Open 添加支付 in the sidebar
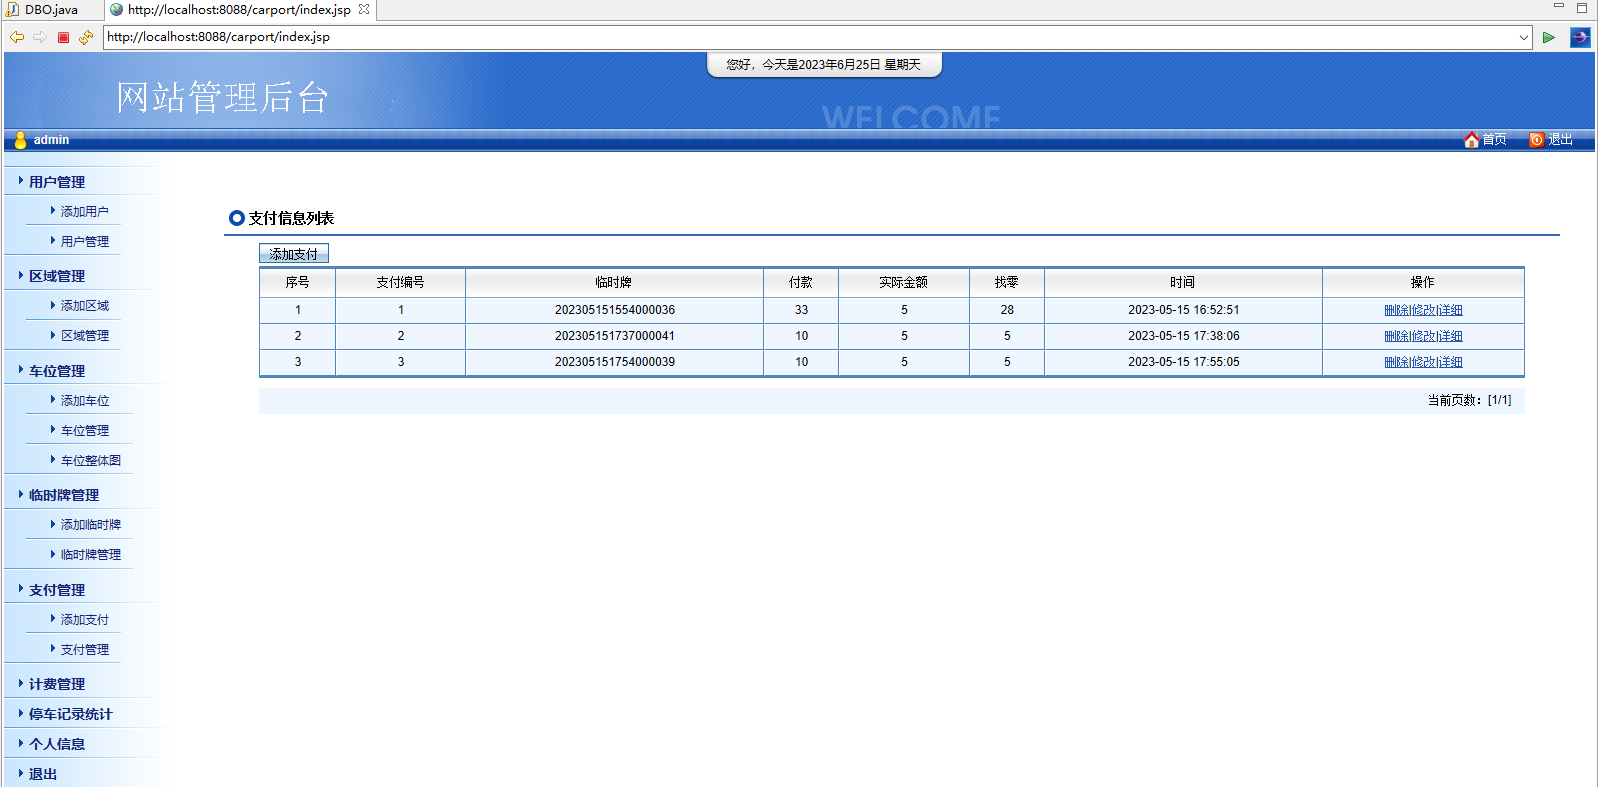 pyautogui.click(x=84, y=620)
